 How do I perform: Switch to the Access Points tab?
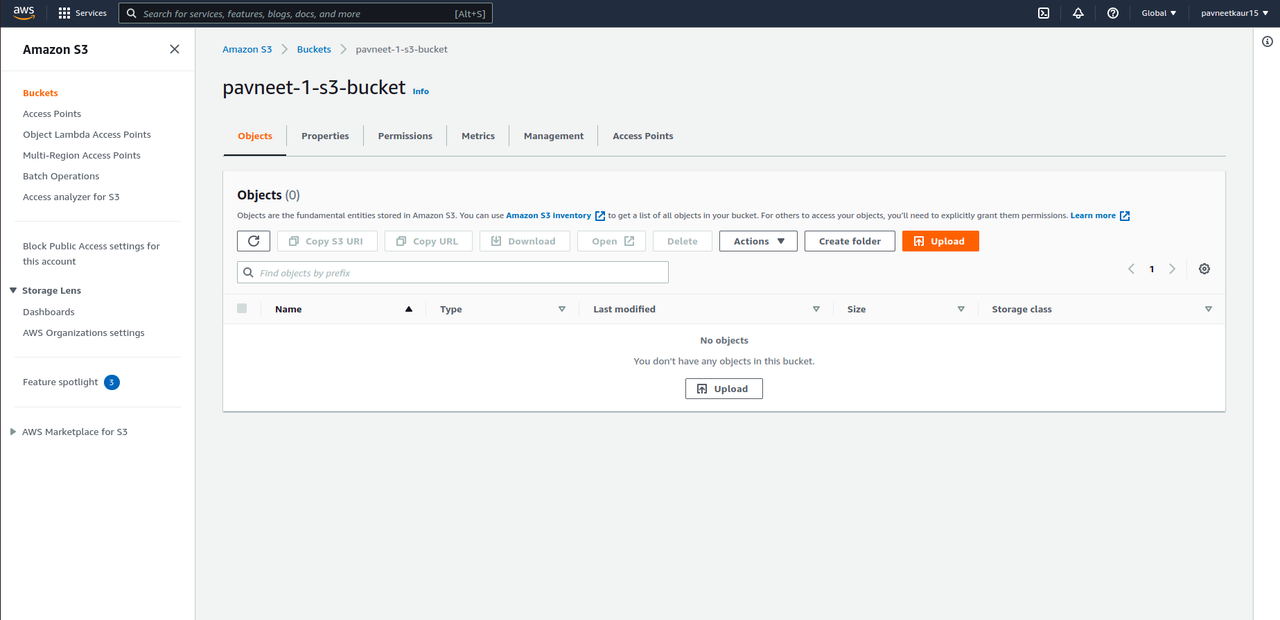click(x=643, y=136)
